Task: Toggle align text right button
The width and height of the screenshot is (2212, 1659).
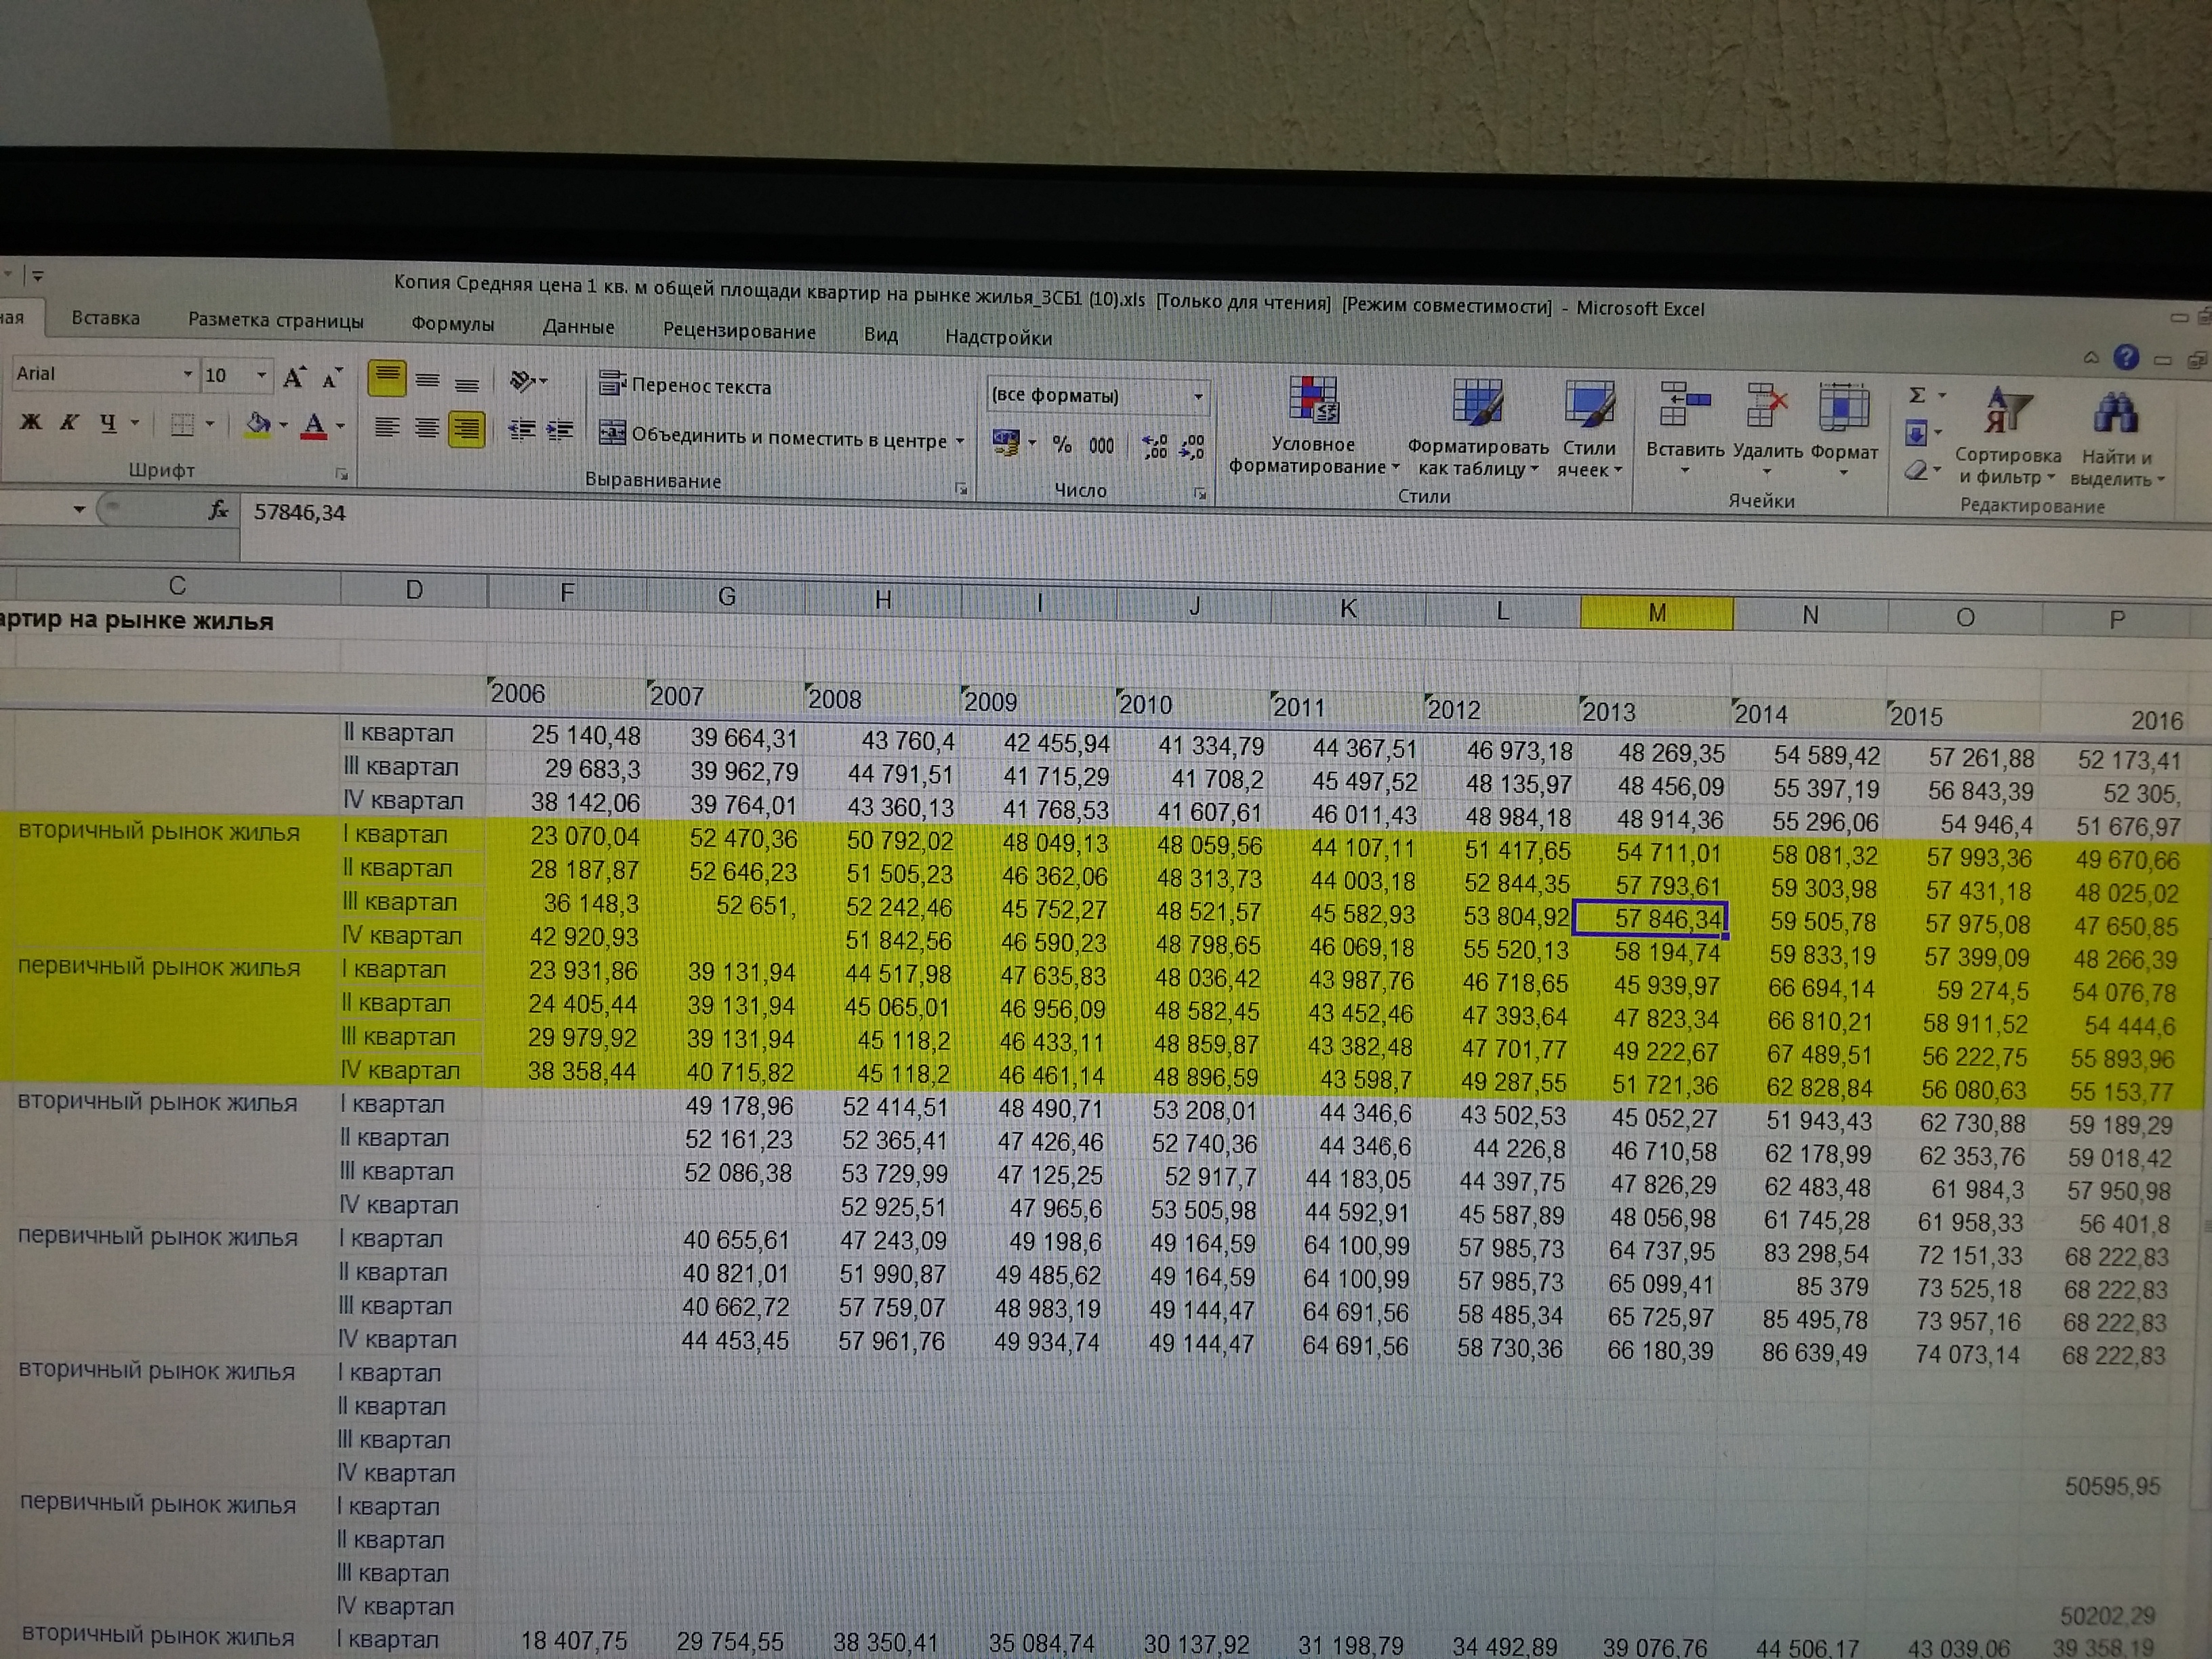Action: coord(467,430)
